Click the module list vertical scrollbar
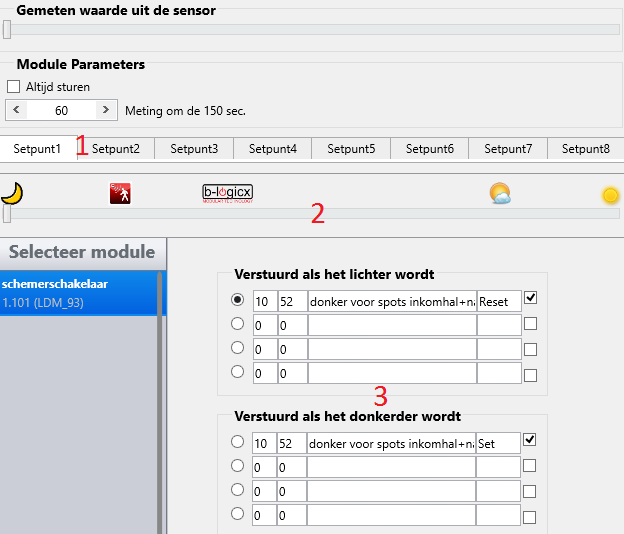This screenshot has width=624, height=534. [x=160, y=402]
